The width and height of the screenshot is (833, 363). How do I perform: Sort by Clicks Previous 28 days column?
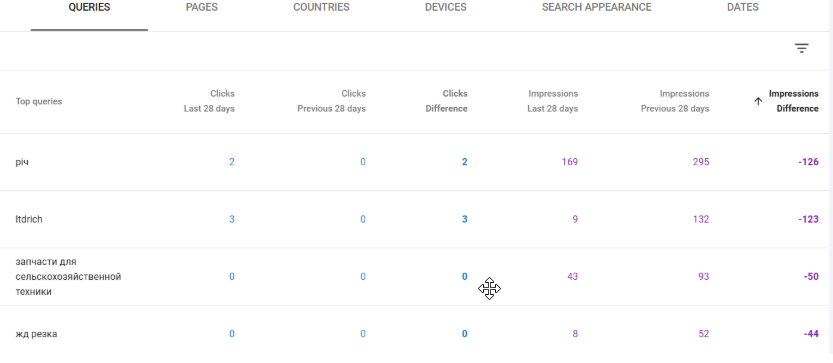(332, 101)
